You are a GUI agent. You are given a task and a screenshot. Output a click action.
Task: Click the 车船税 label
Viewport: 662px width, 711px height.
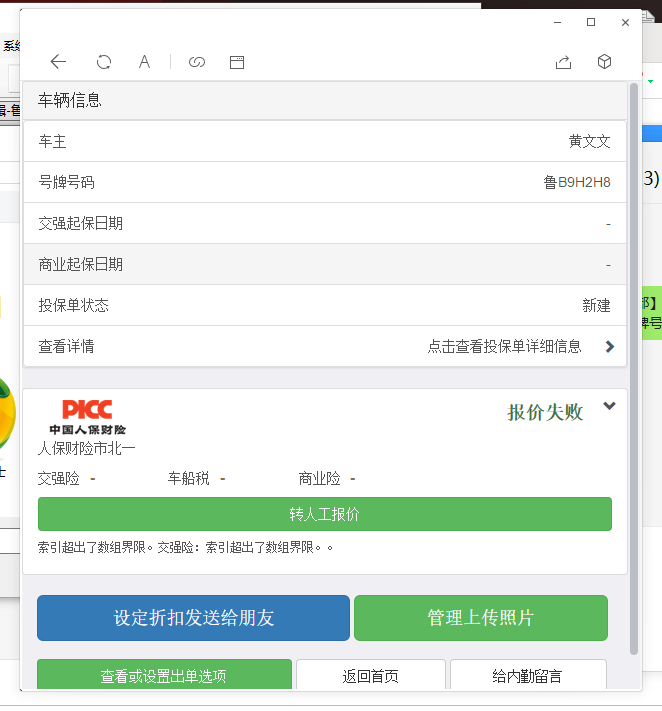[189, 478]
